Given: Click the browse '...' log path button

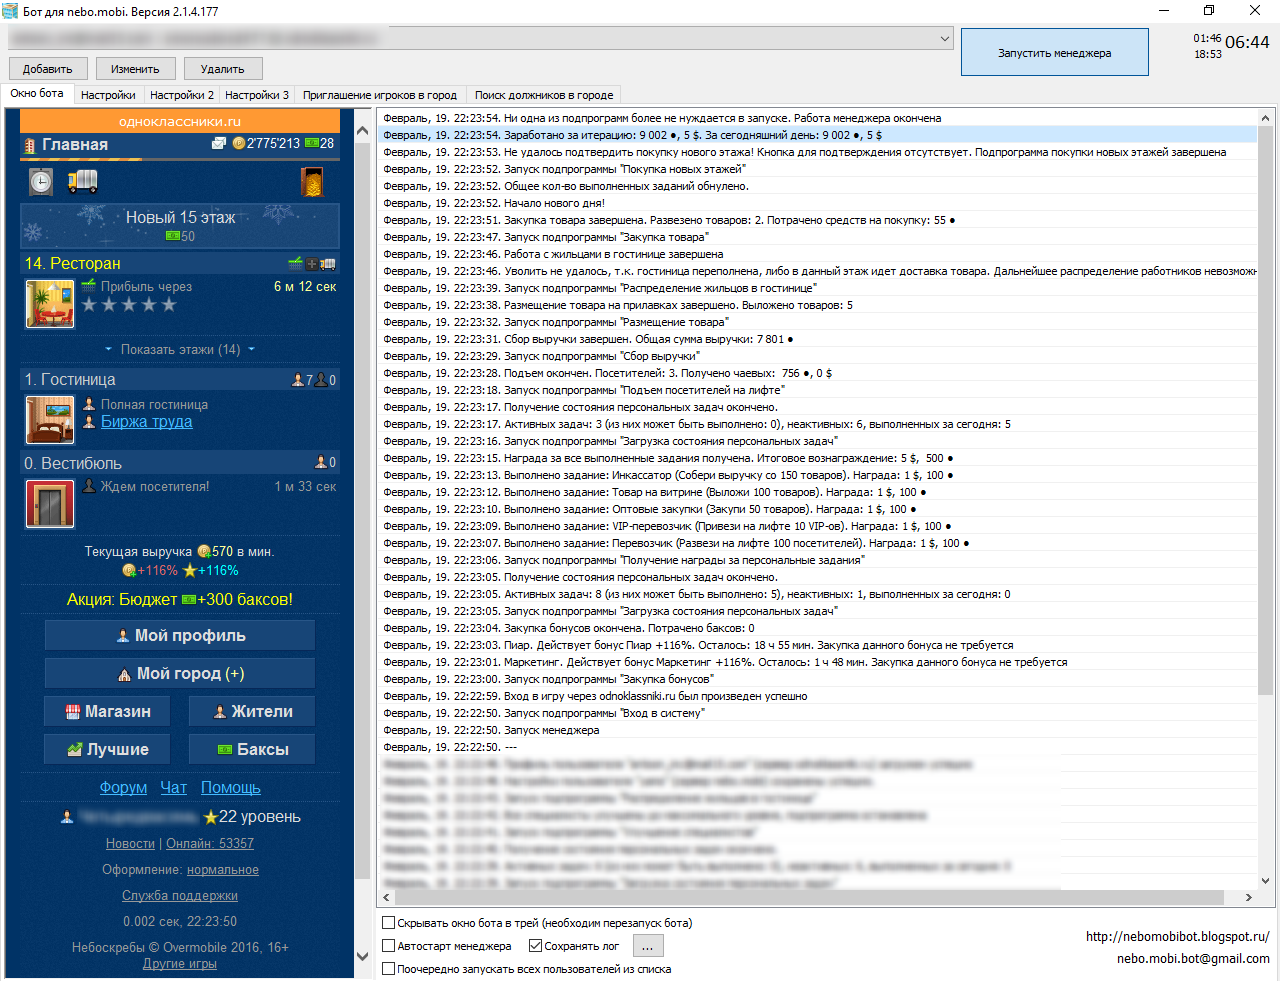Looking at the screenshot, I should (648, 946).
